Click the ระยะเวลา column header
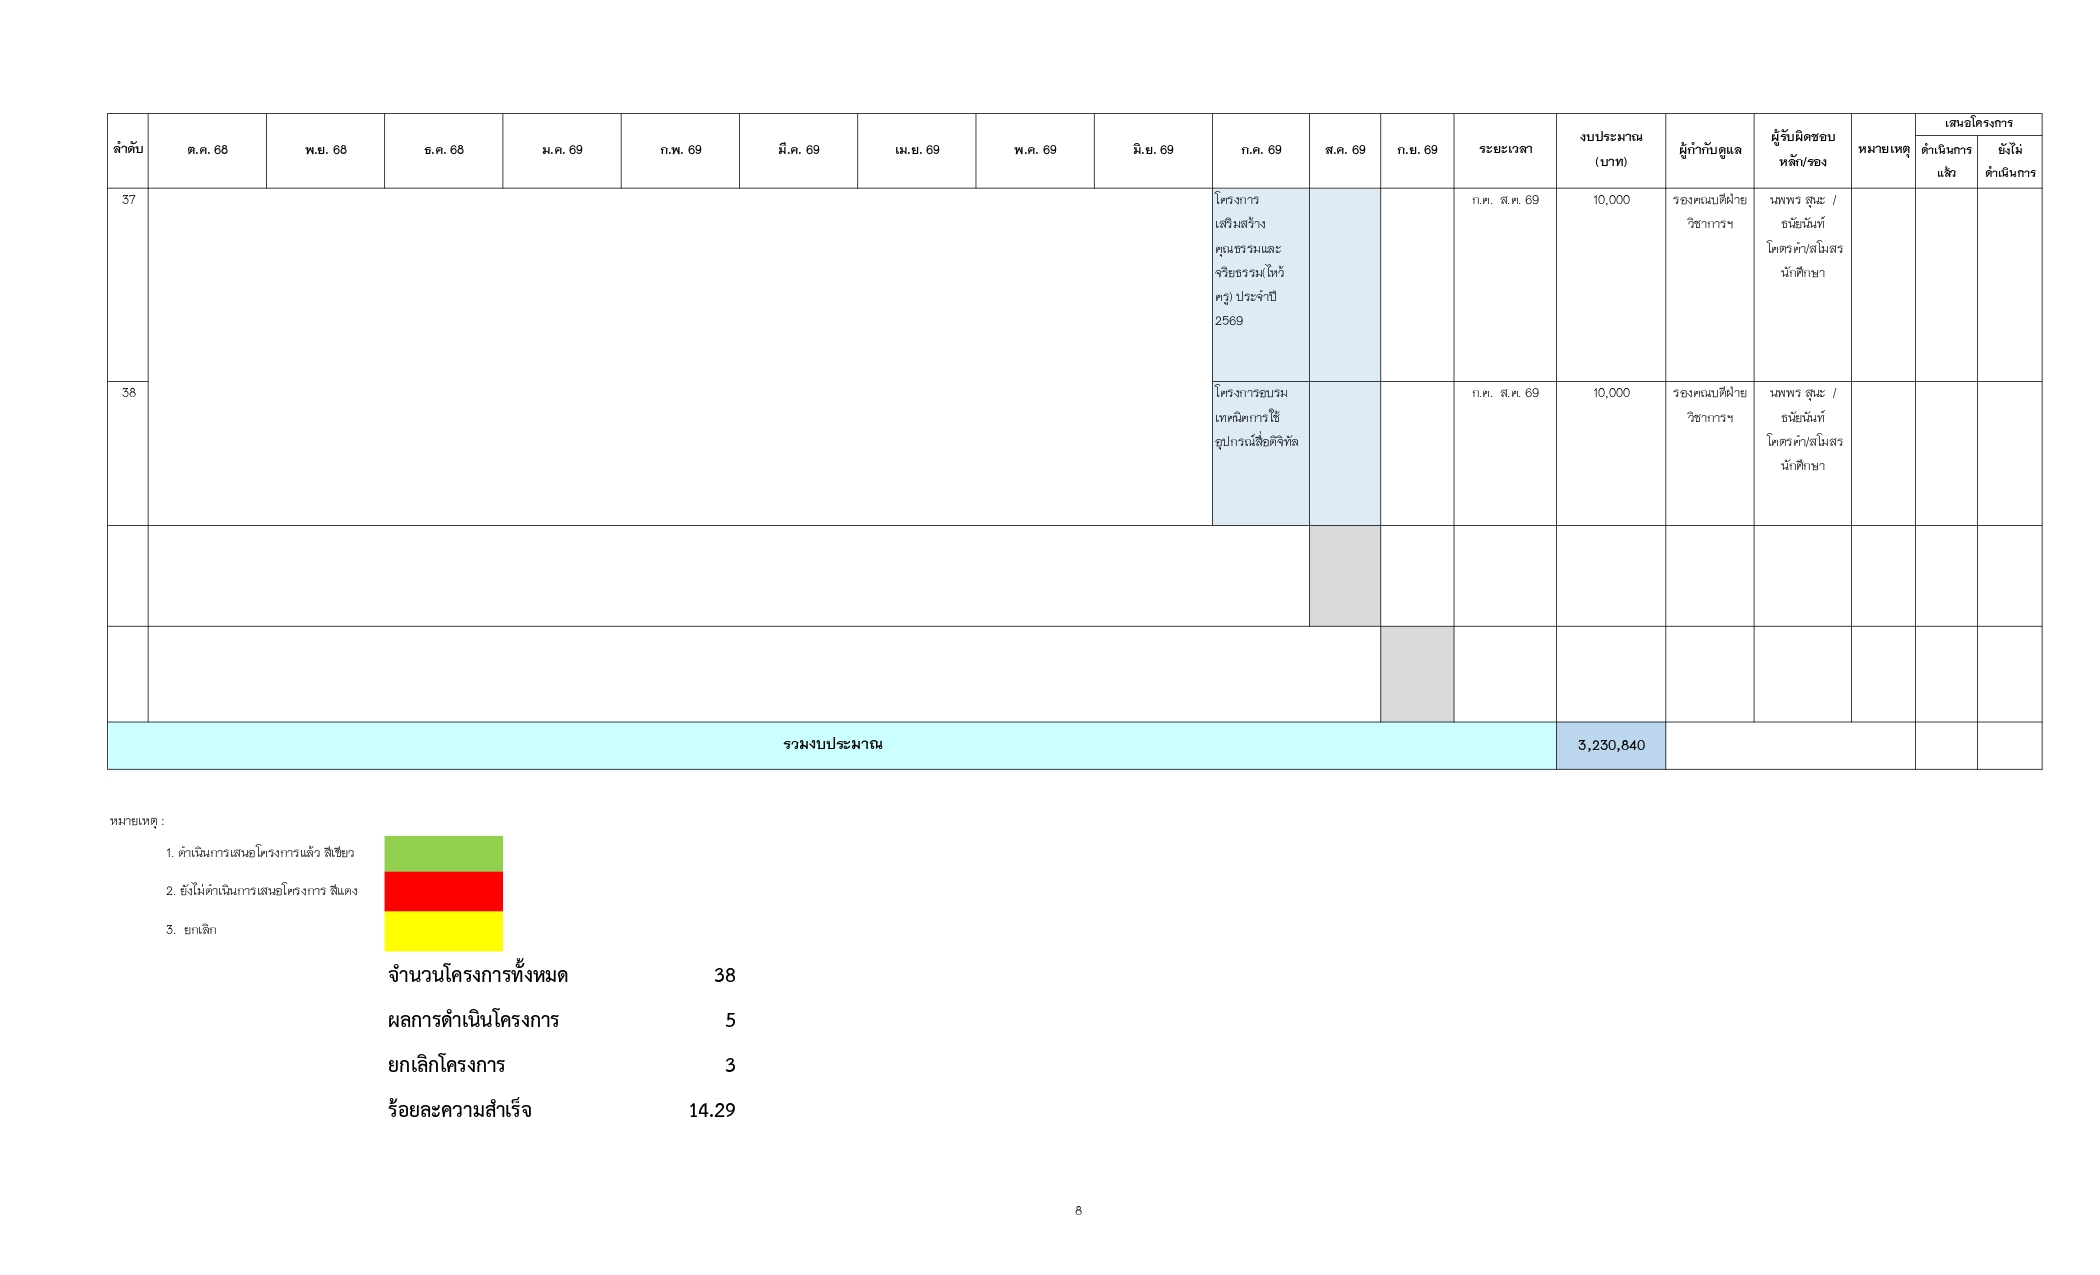 point(1504,150)
